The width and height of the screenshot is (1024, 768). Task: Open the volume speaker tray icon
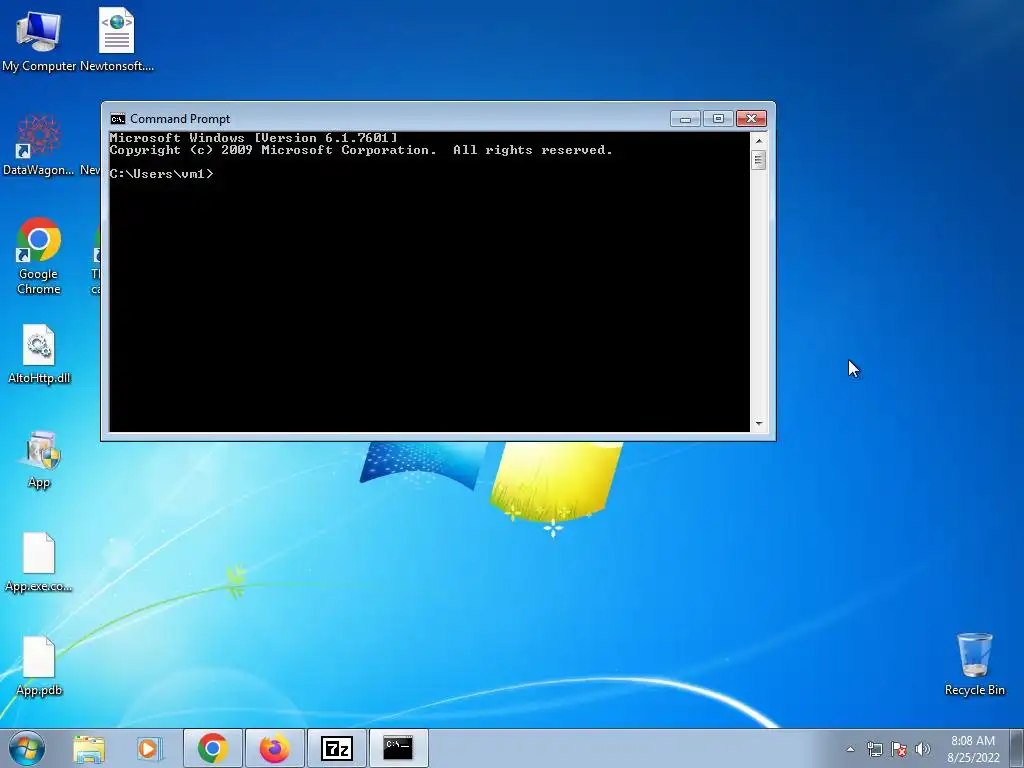click(x=923, y=749)
